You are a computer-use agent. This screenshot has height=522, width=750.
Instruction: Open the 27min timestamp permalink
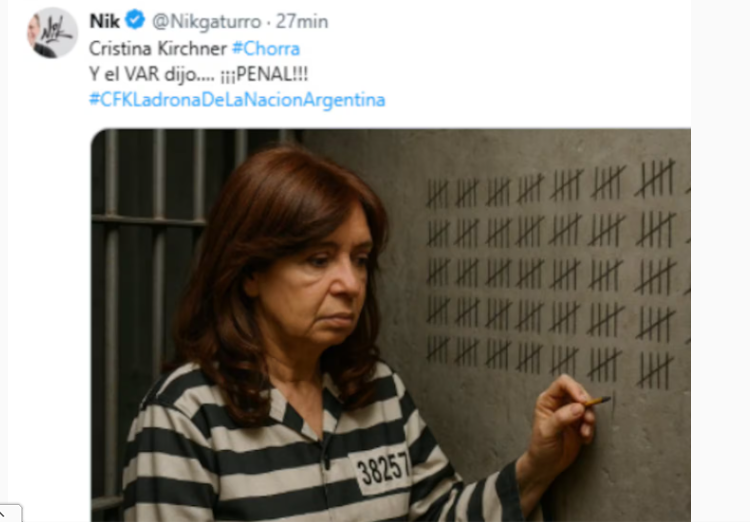point(302,22)
